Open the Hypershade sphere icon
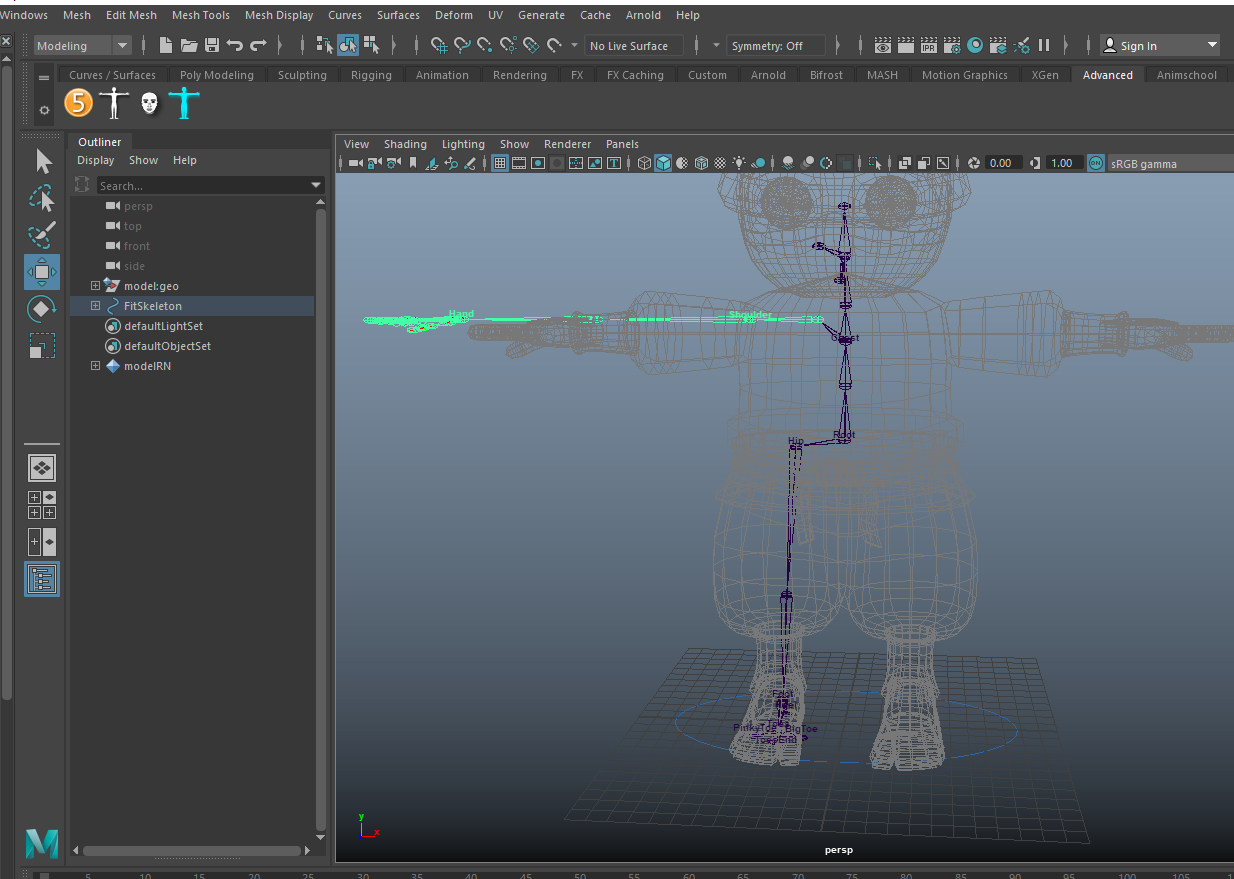This screenshot has width=1234, height=879. click(975, 45)
